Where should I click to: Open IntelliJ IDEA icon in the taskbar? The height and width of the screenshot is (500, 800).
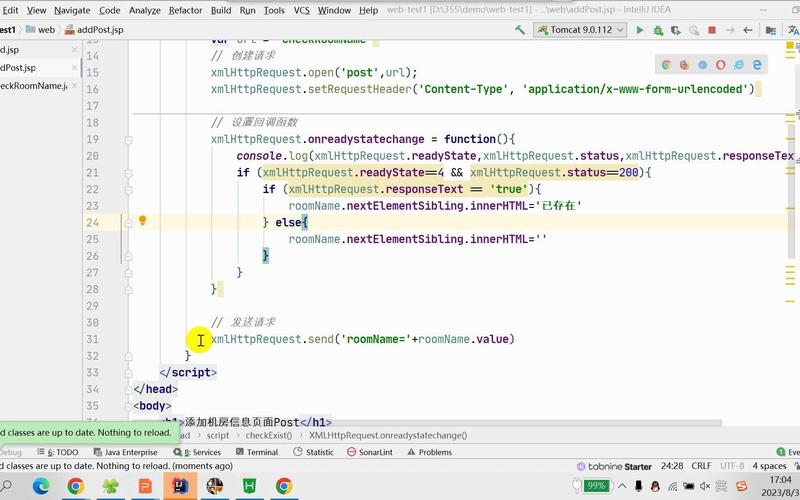coord(180,486)
